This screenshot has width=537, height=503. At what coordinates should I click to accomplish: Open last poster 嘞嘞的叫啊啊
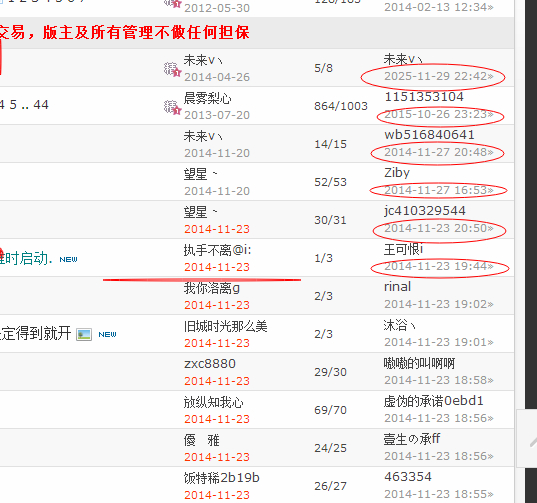[420, 363]
